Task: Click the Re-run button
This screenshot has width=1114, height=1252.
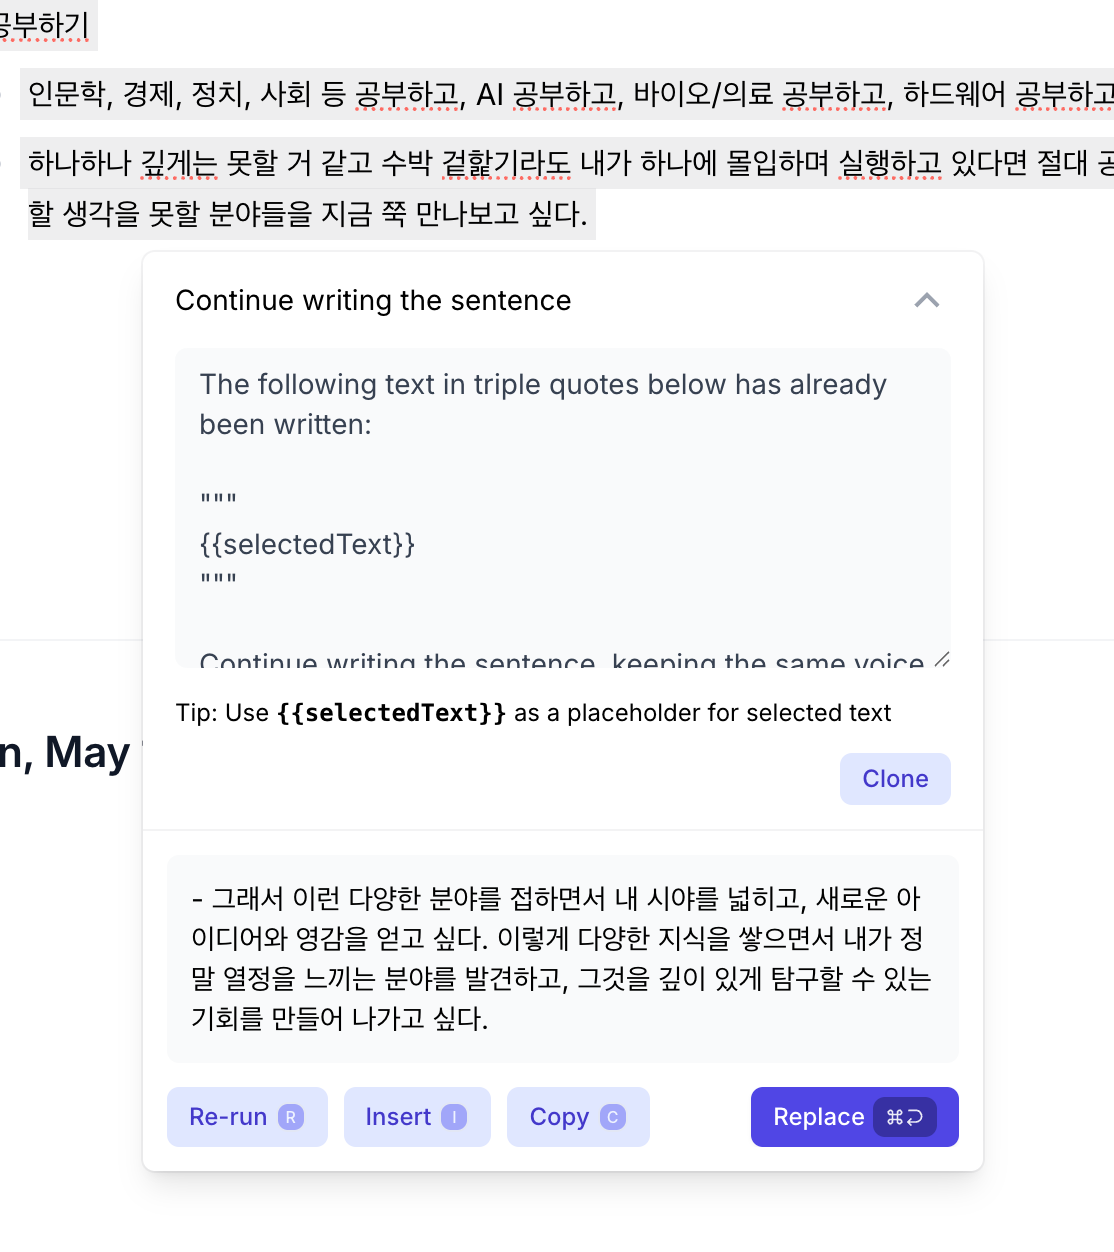Action: coord(247,1117)
